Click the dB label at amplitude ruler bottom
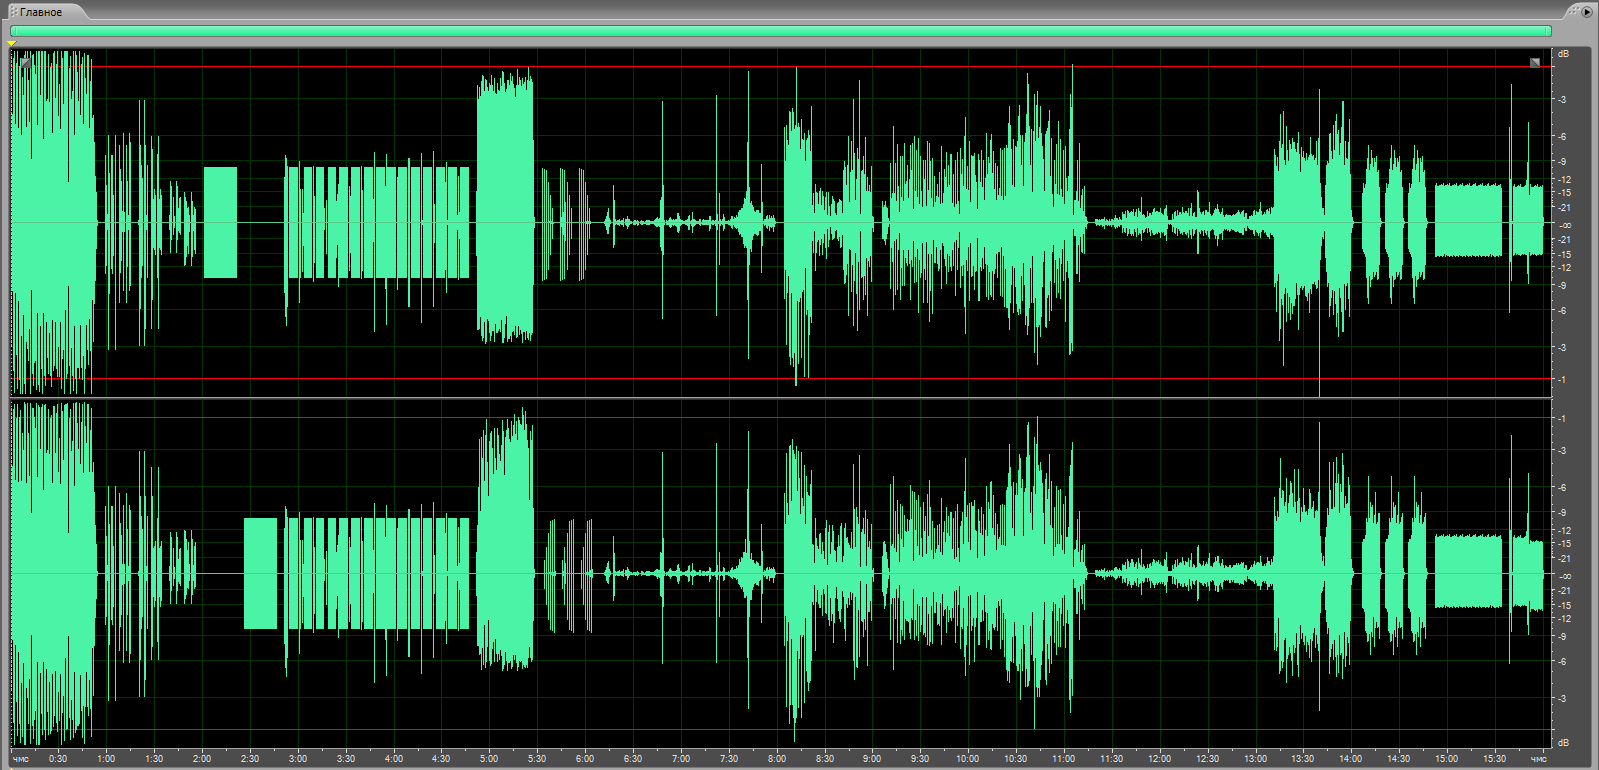This screenshot has height=770, width=1599. [1563, 743]
